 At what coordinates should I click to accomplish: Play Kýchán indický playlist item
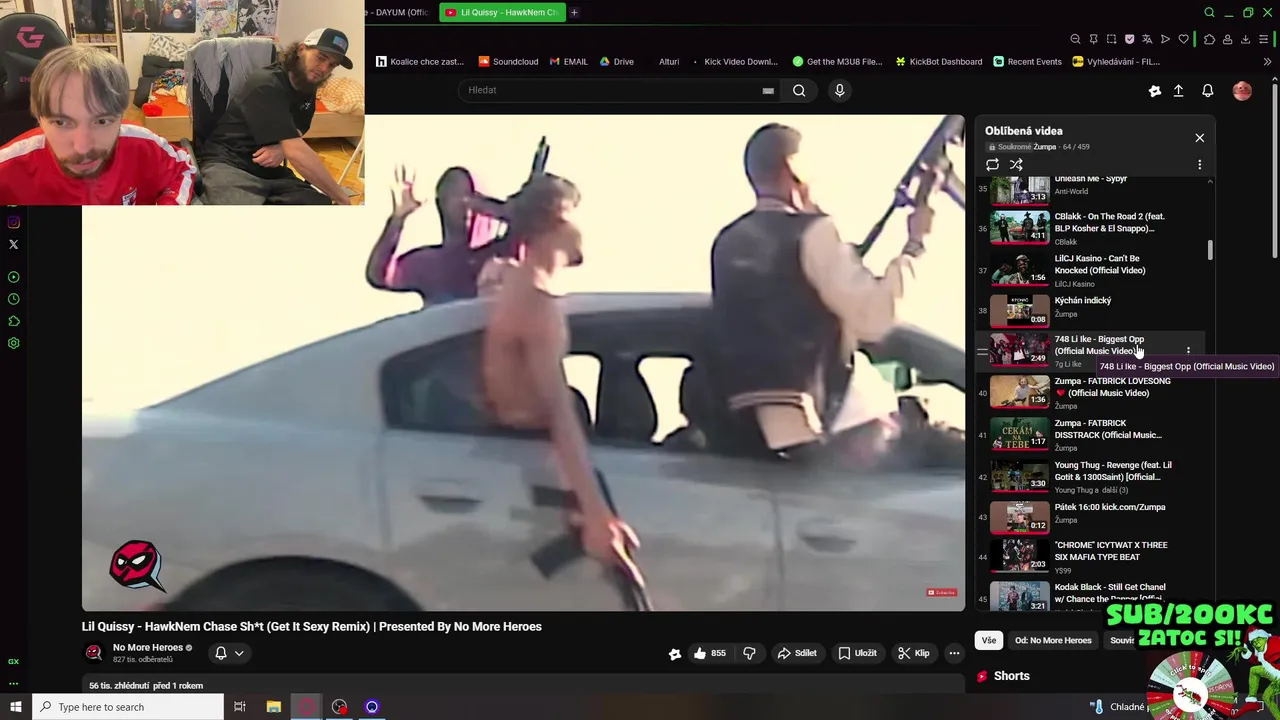tap(1090, 309)
